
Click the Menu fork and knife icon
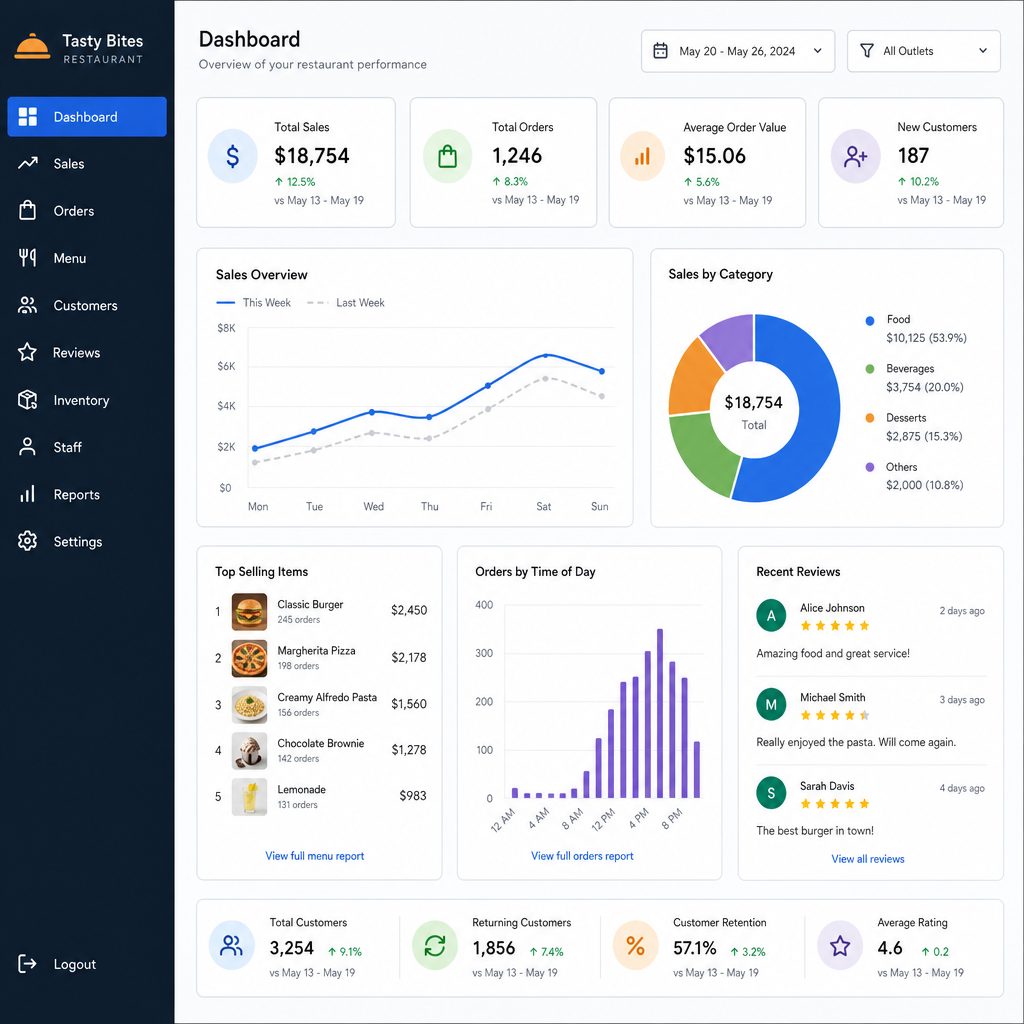27,257
